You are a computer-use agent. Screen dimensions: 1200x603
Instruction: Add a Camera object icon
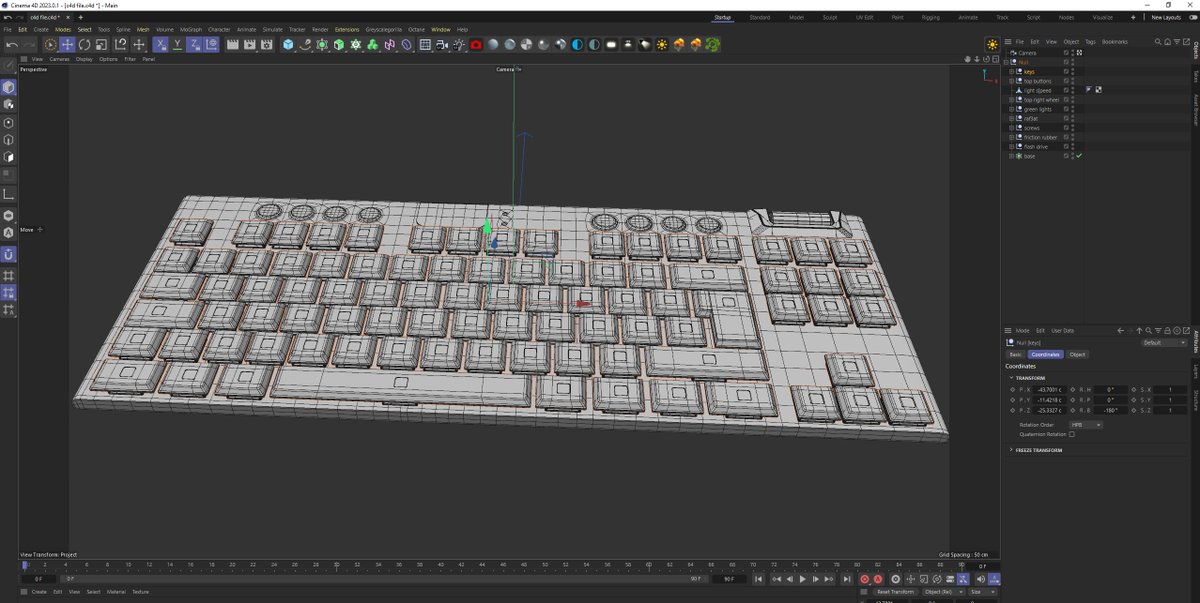pos(442,45)
